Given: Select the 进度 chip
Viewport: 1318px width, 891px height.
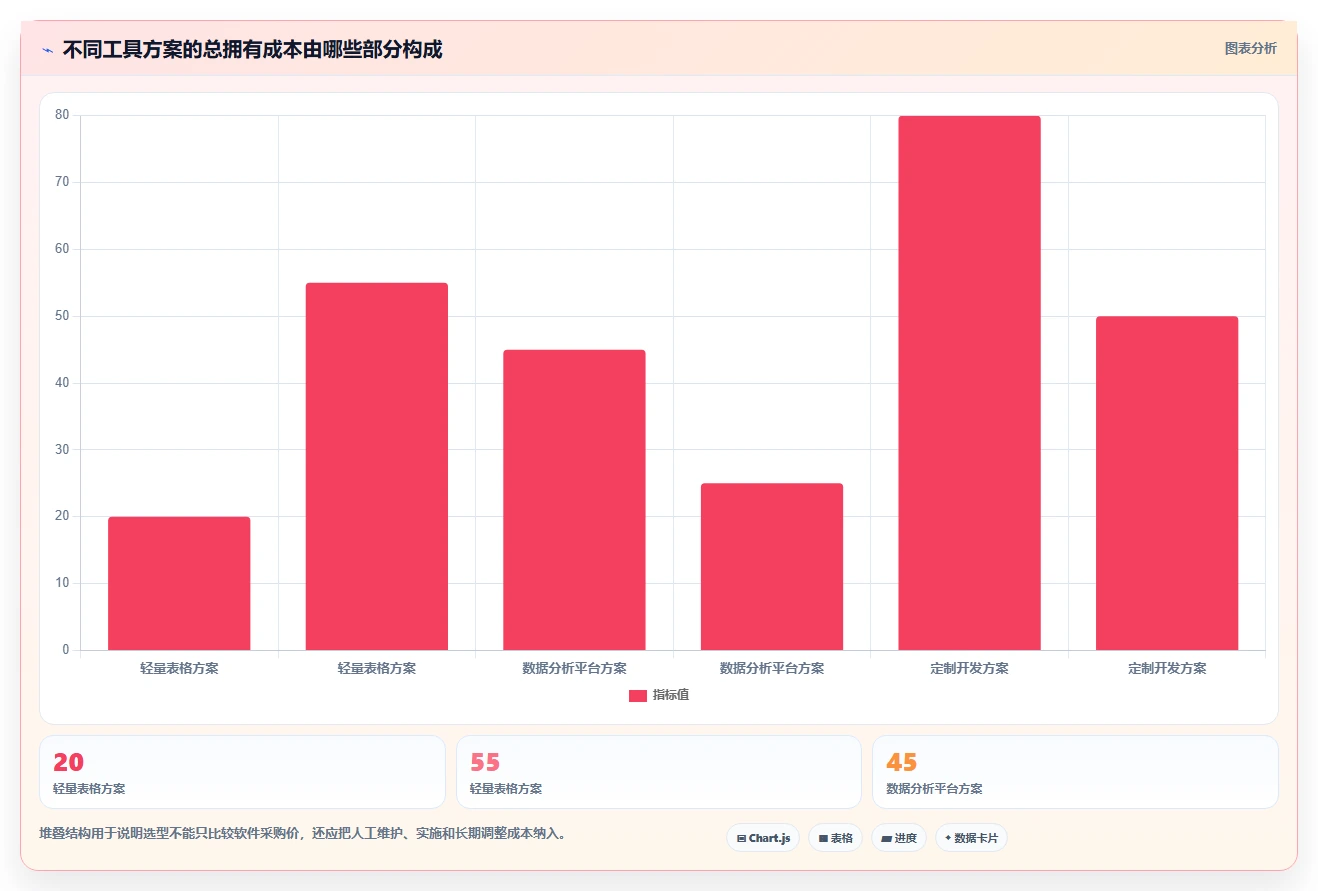Looking at the screenshot, I should click(899, 838).
